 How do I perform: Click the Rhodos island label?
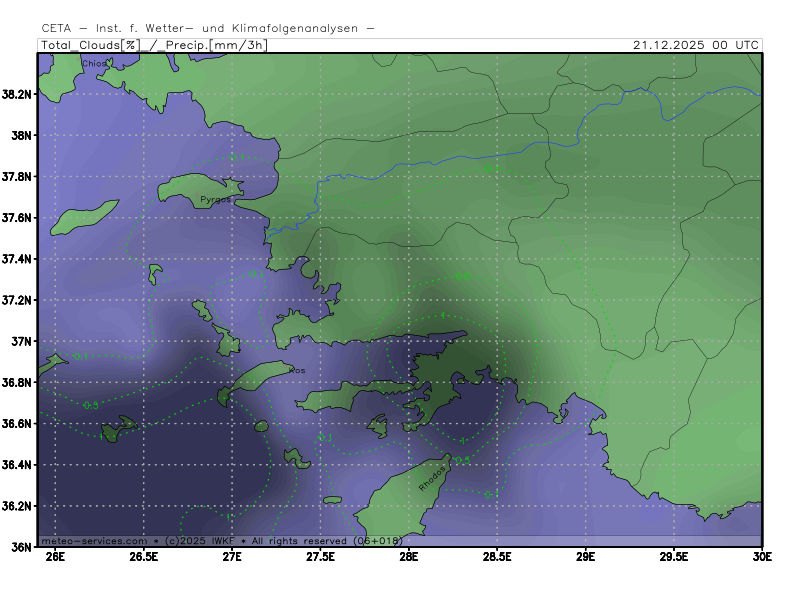[432, 477]
